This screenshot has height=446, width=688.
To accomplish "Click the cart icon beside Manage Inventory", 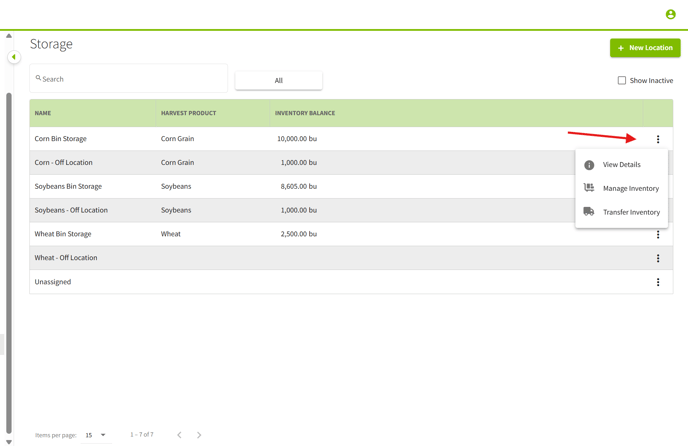I will pos(589,188).
